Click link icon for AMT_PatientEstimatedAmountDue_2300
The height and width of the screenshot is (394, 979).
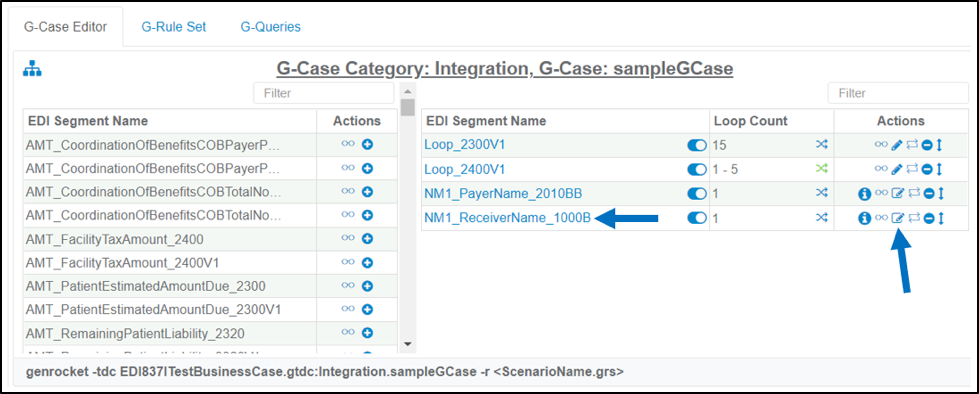[348, 285]
